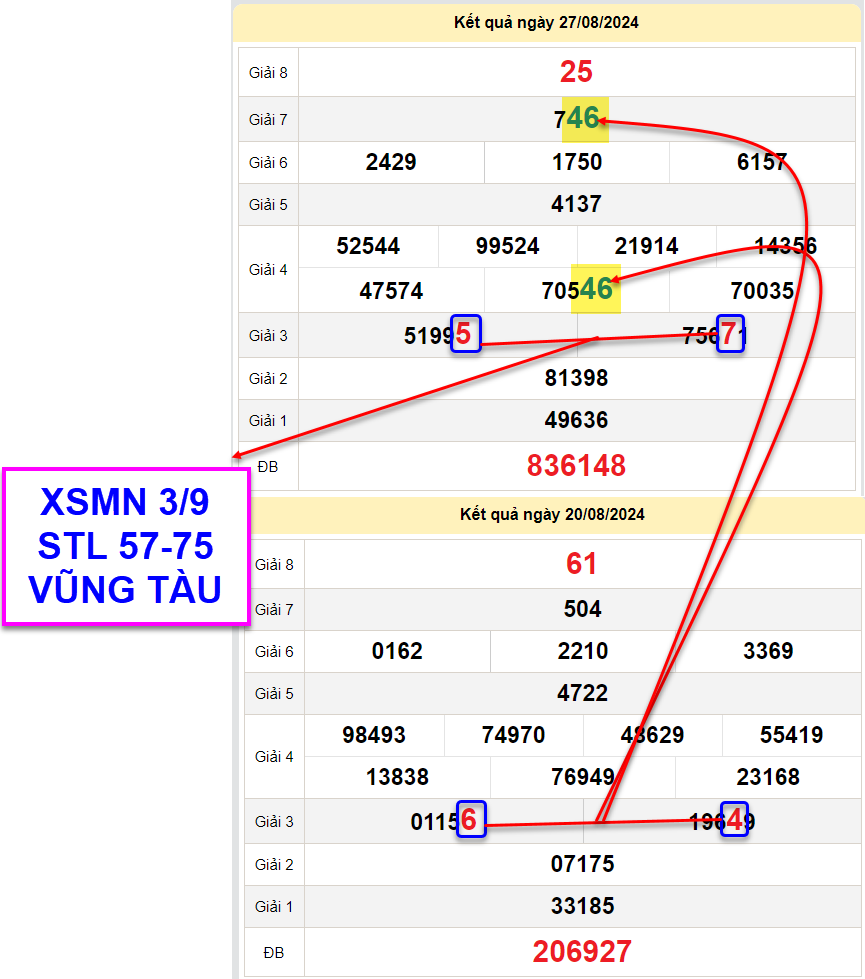This screenshot has width=865, height=979.
Task: Open the 20/08/2024 results header
Action: click(x=552, y=515)
